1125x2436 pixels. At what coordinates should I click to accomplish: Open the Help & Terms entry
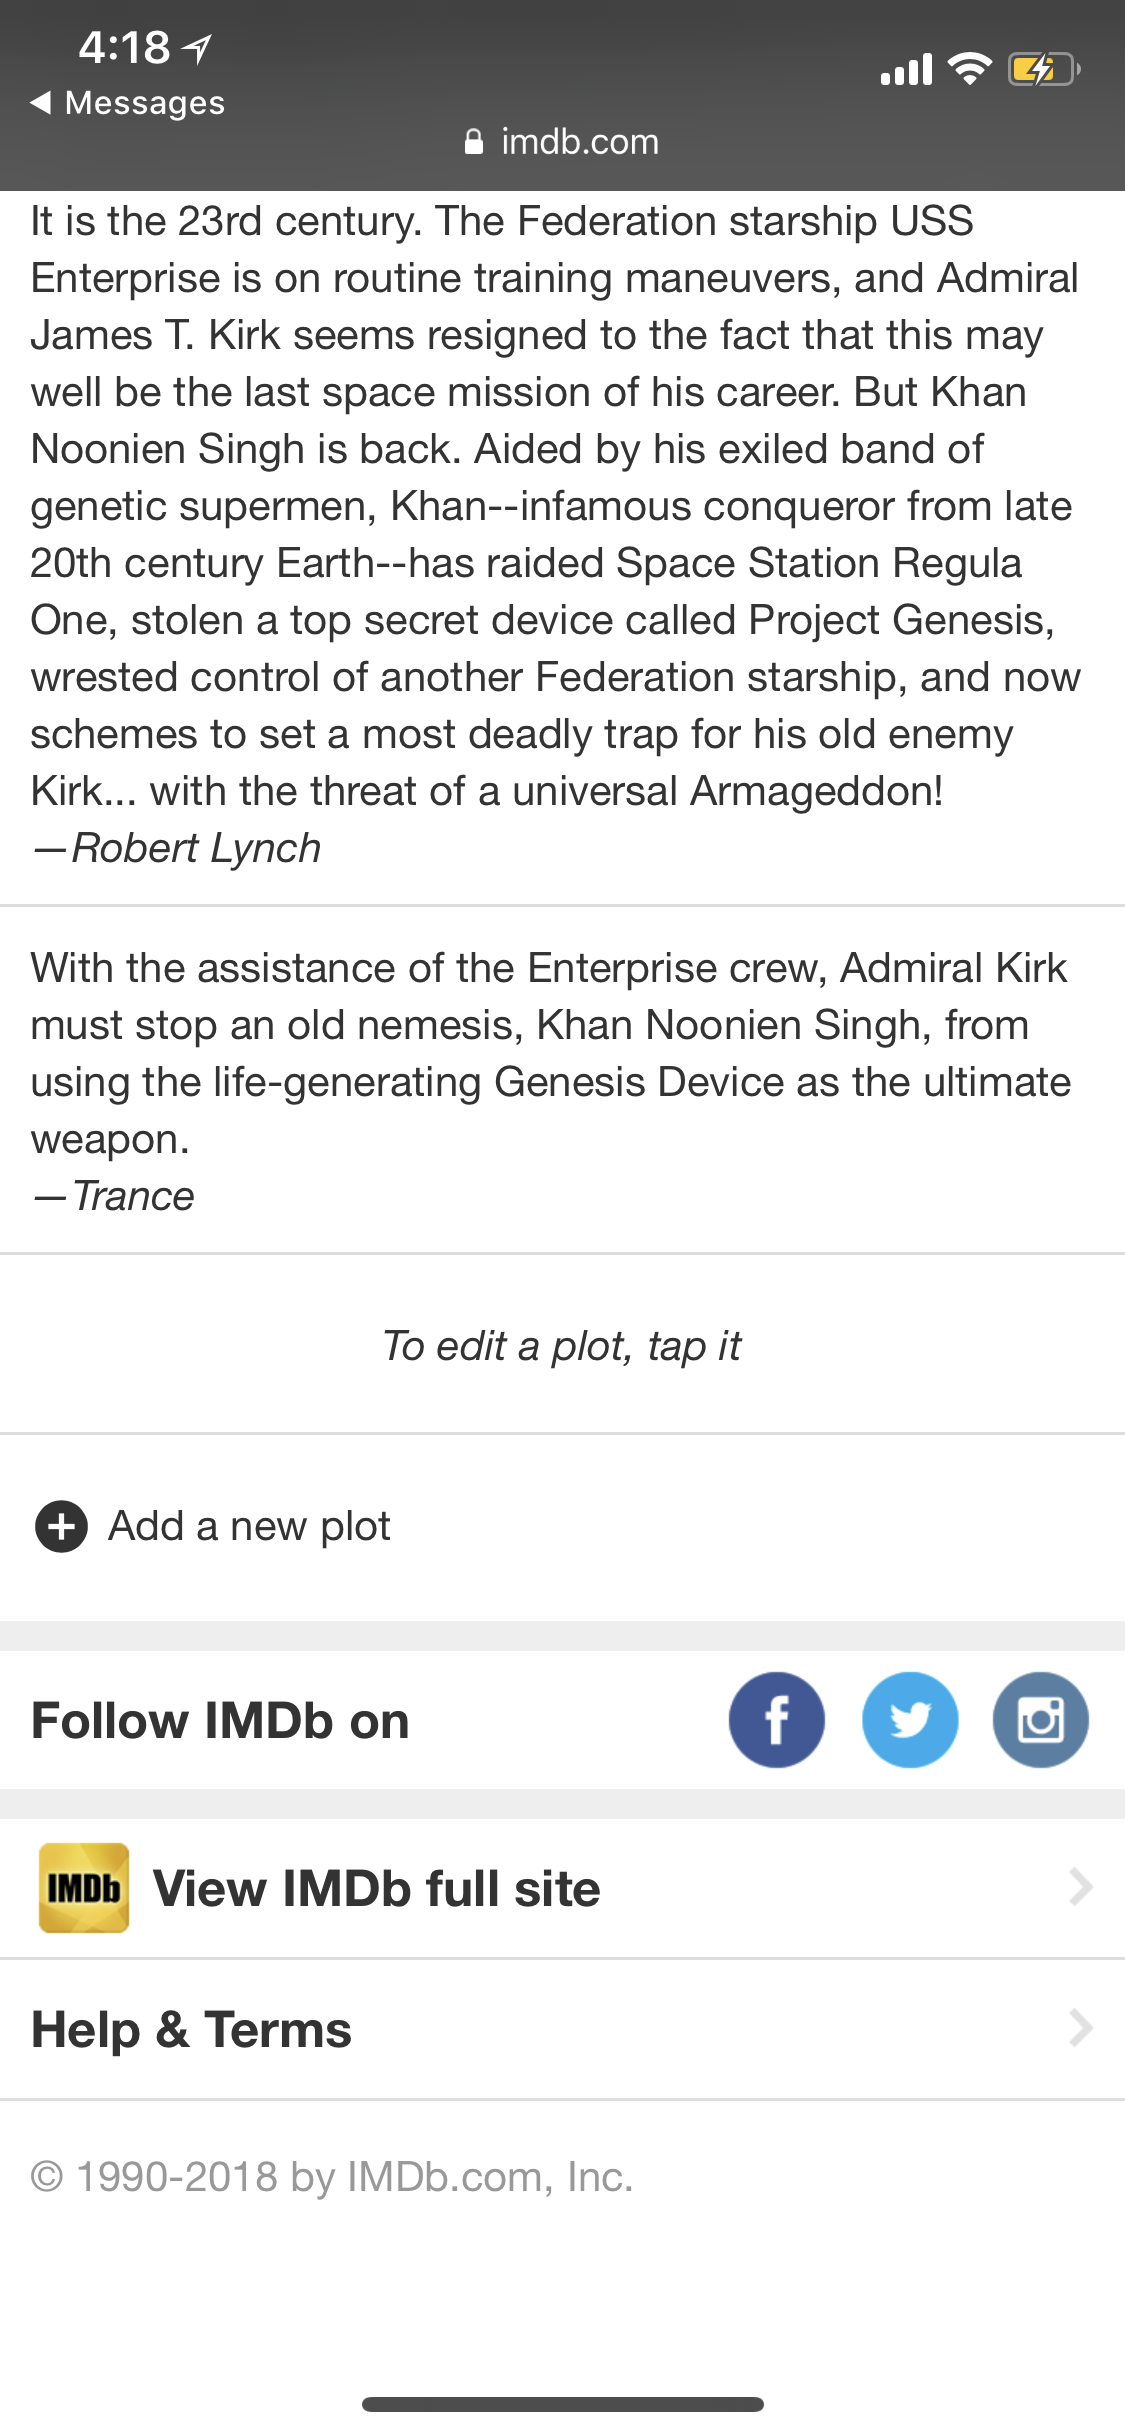pyautogui.click(x=562, y=2029)
